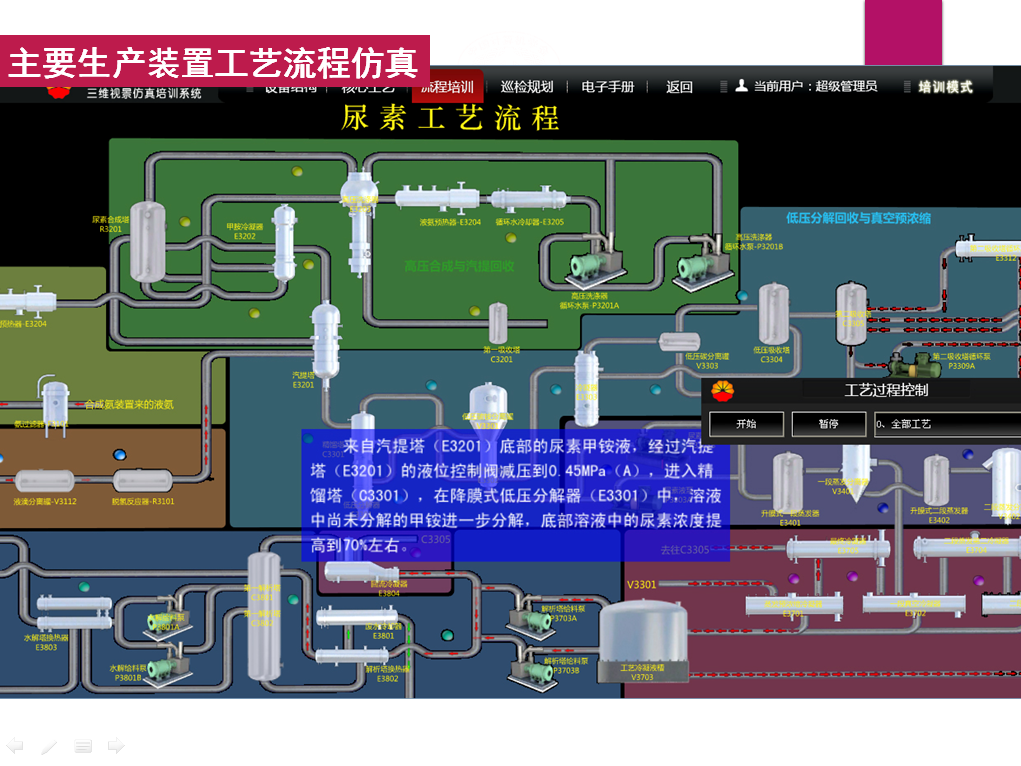Select the 液液分离罐 V3112 tank
This screenshot has height=766, width=1021.
[45, 481]
